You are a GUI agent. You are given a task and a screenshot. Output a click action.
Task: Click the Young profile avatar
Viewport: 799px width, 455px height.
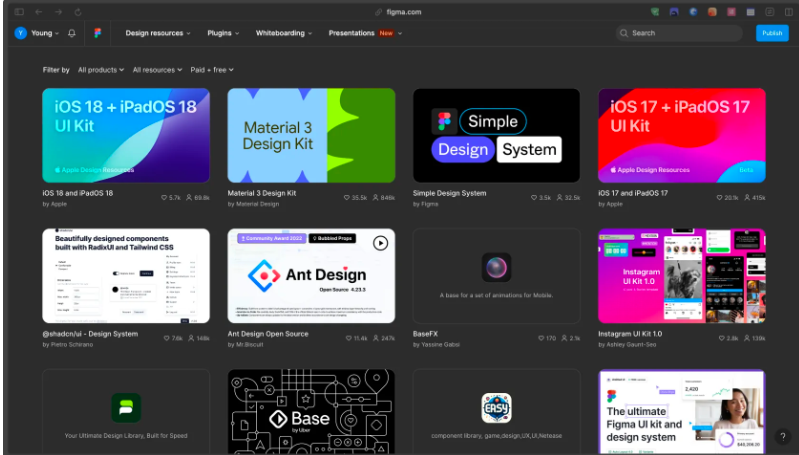coord(20,33)
